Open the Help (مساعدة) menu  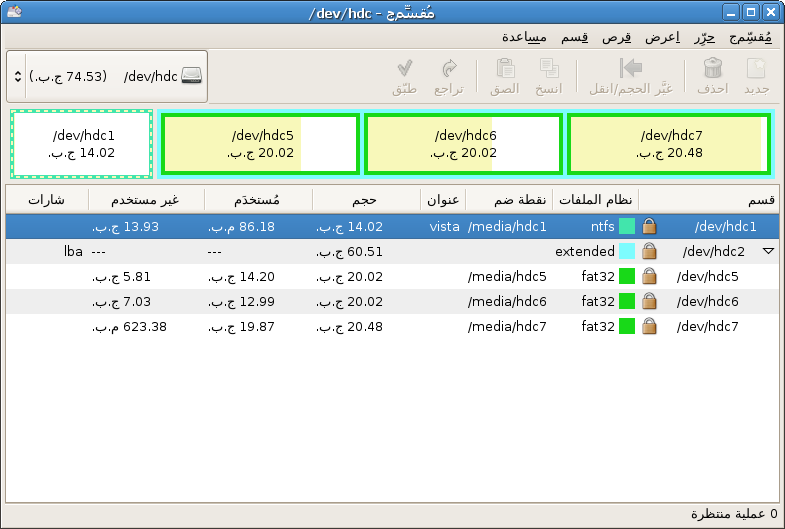(x=524, y=37)
